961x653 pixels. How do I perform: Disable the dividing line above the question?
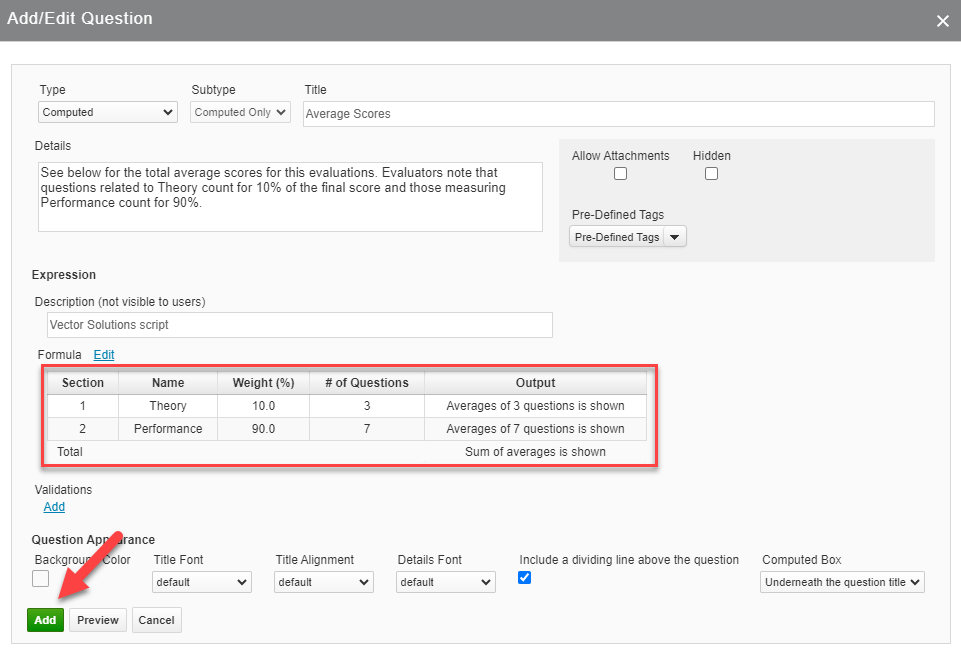tap(524, 577)
